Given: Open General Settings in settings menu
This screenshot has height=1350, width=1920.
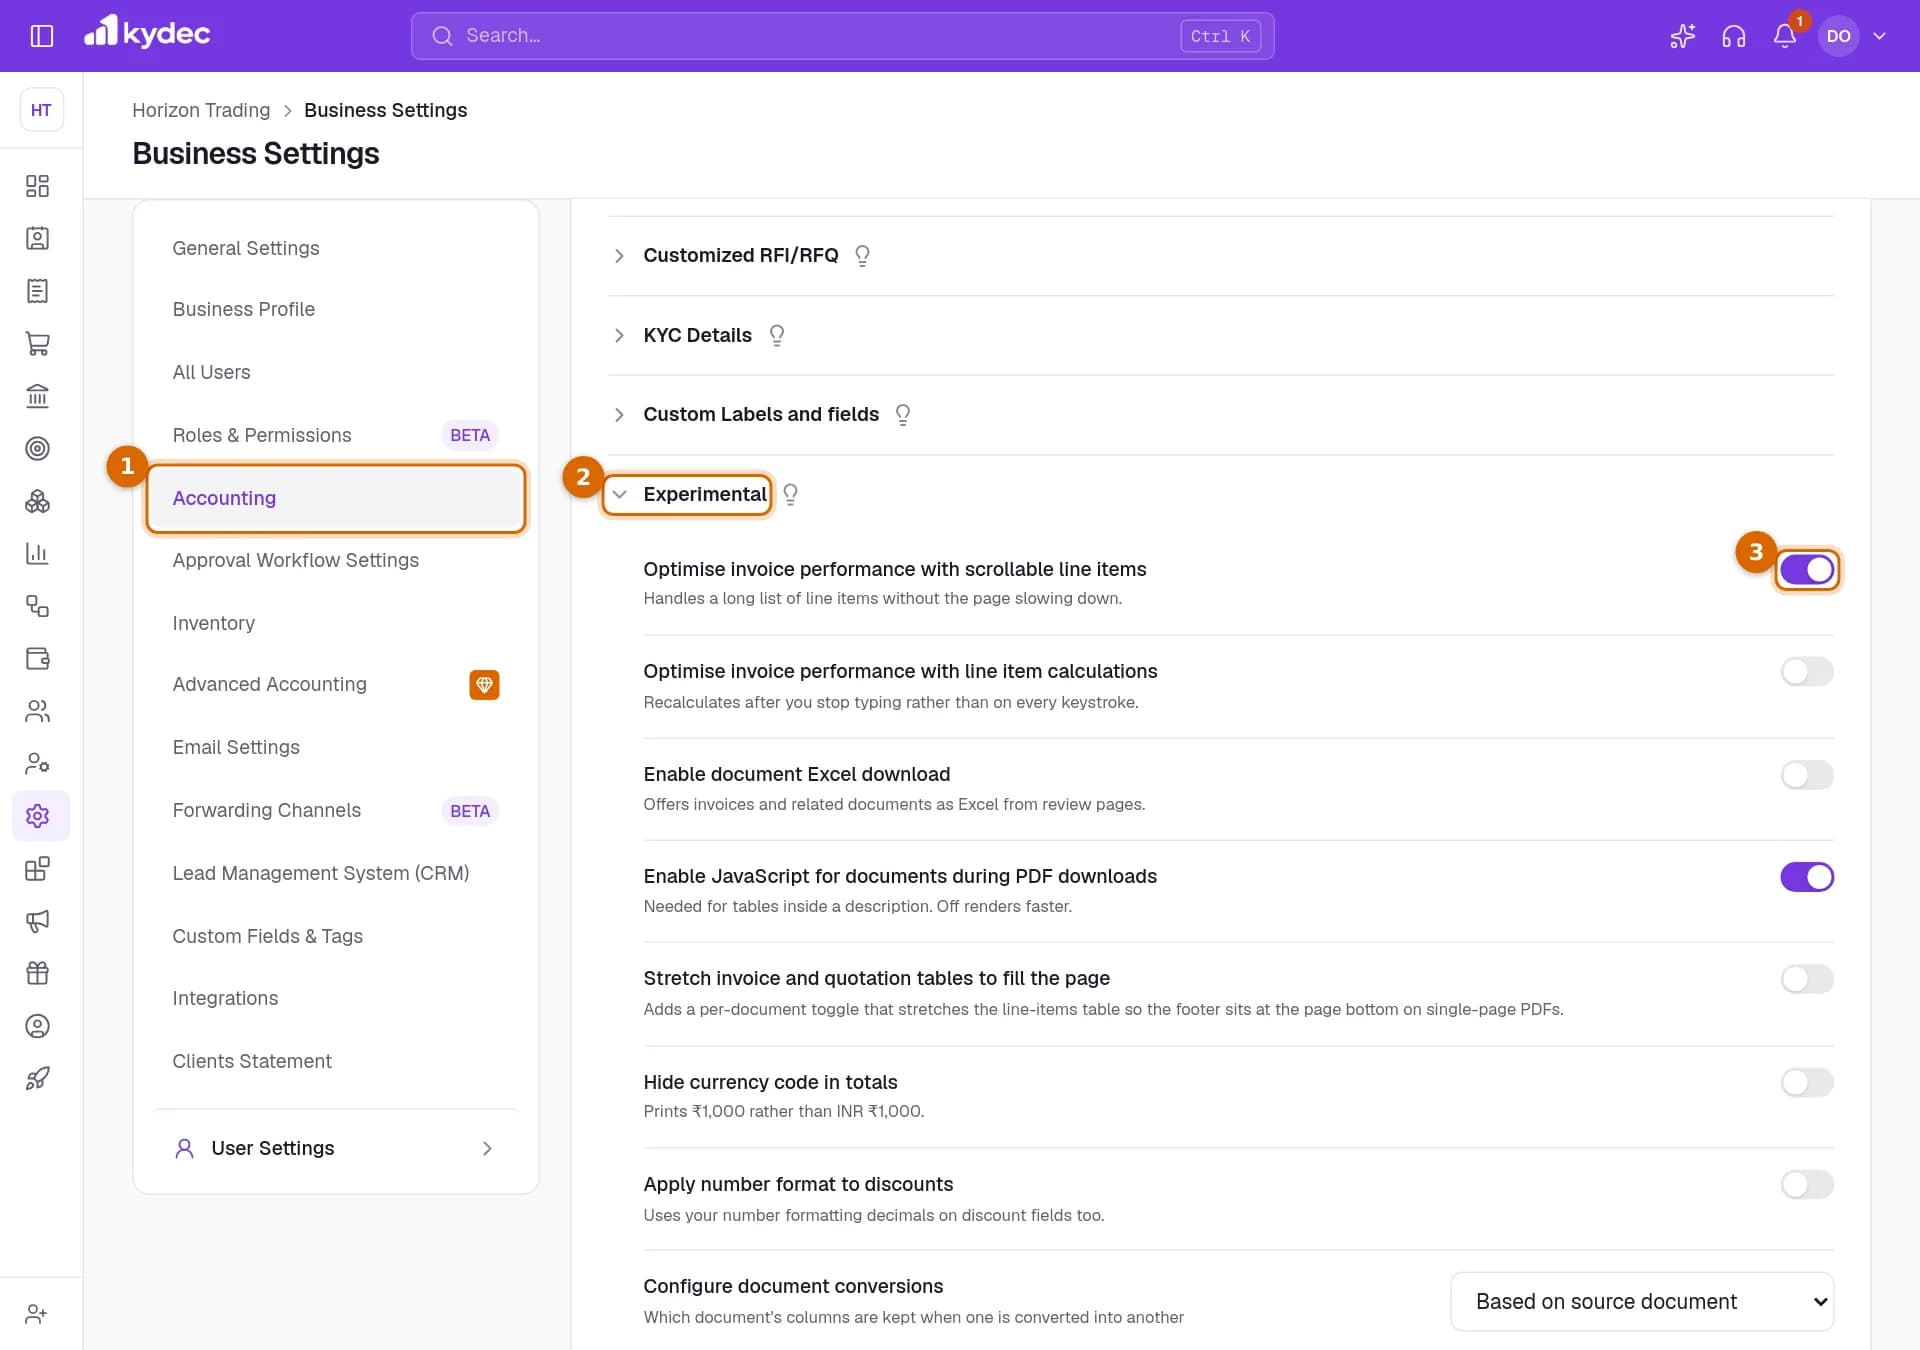Looking at the screenshot, I should click(x=246, y=248).
